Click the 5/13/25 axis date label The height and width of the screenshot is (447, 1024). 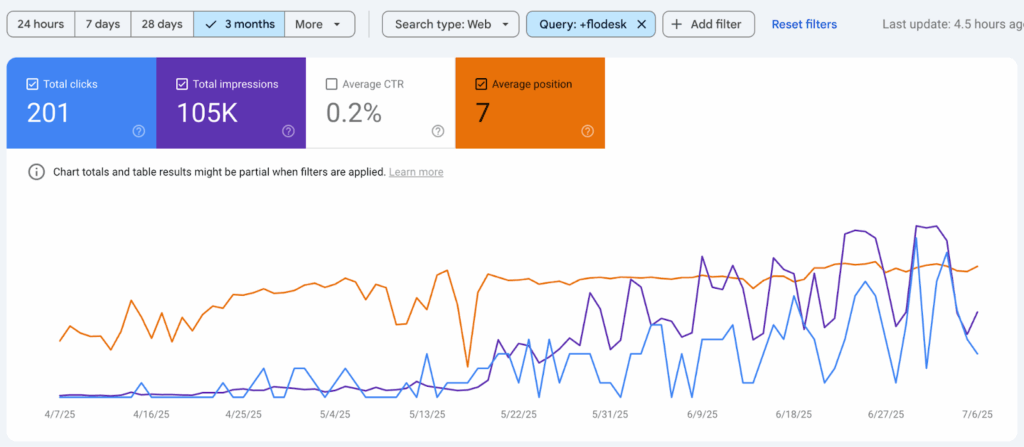(x=427, y=414)
